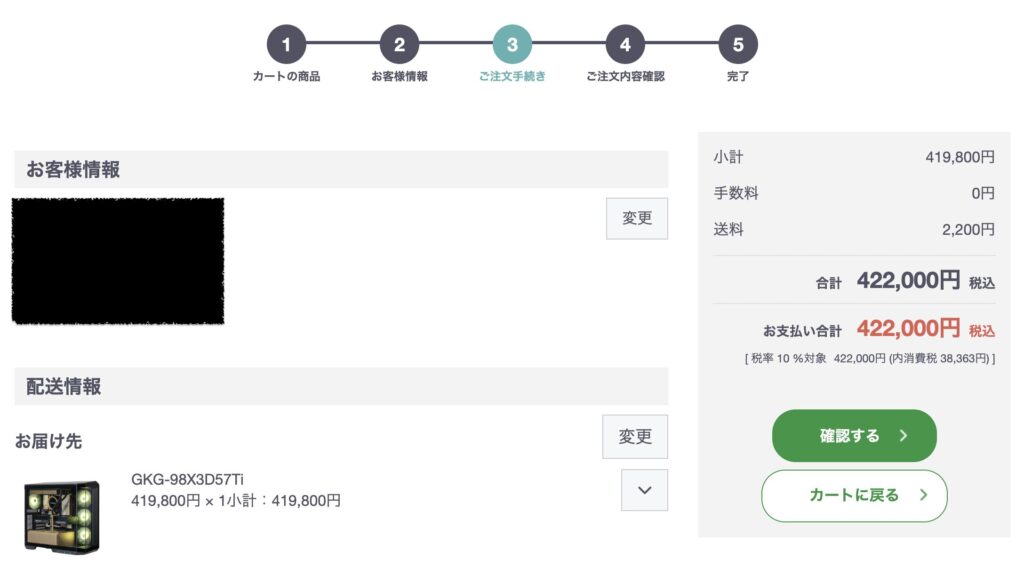This screenshot has width=1024, height=576.
Task: Click the 小計 amount 419,800円
Action: (x=960, y=157)
